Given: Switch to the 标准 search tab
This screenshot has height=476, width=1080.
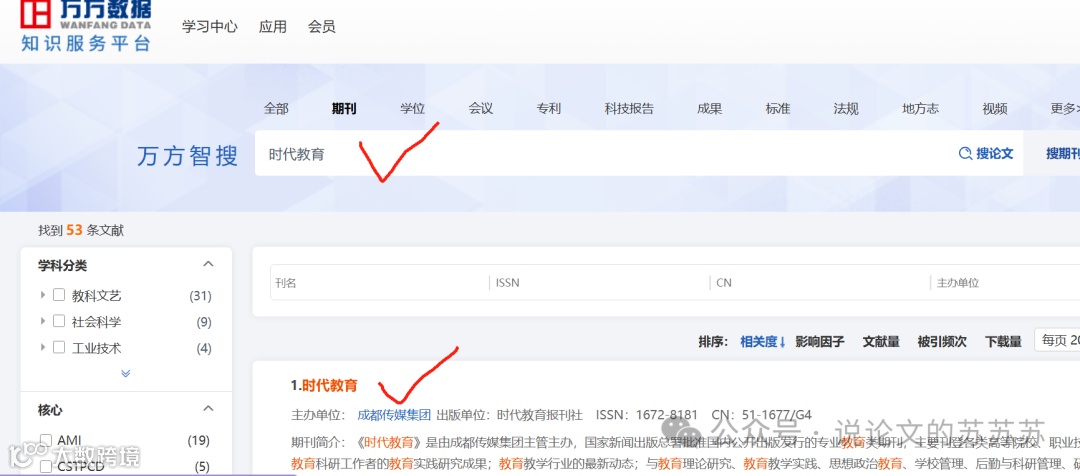Looking at the screenshot, I should click(x=778, y=108).
